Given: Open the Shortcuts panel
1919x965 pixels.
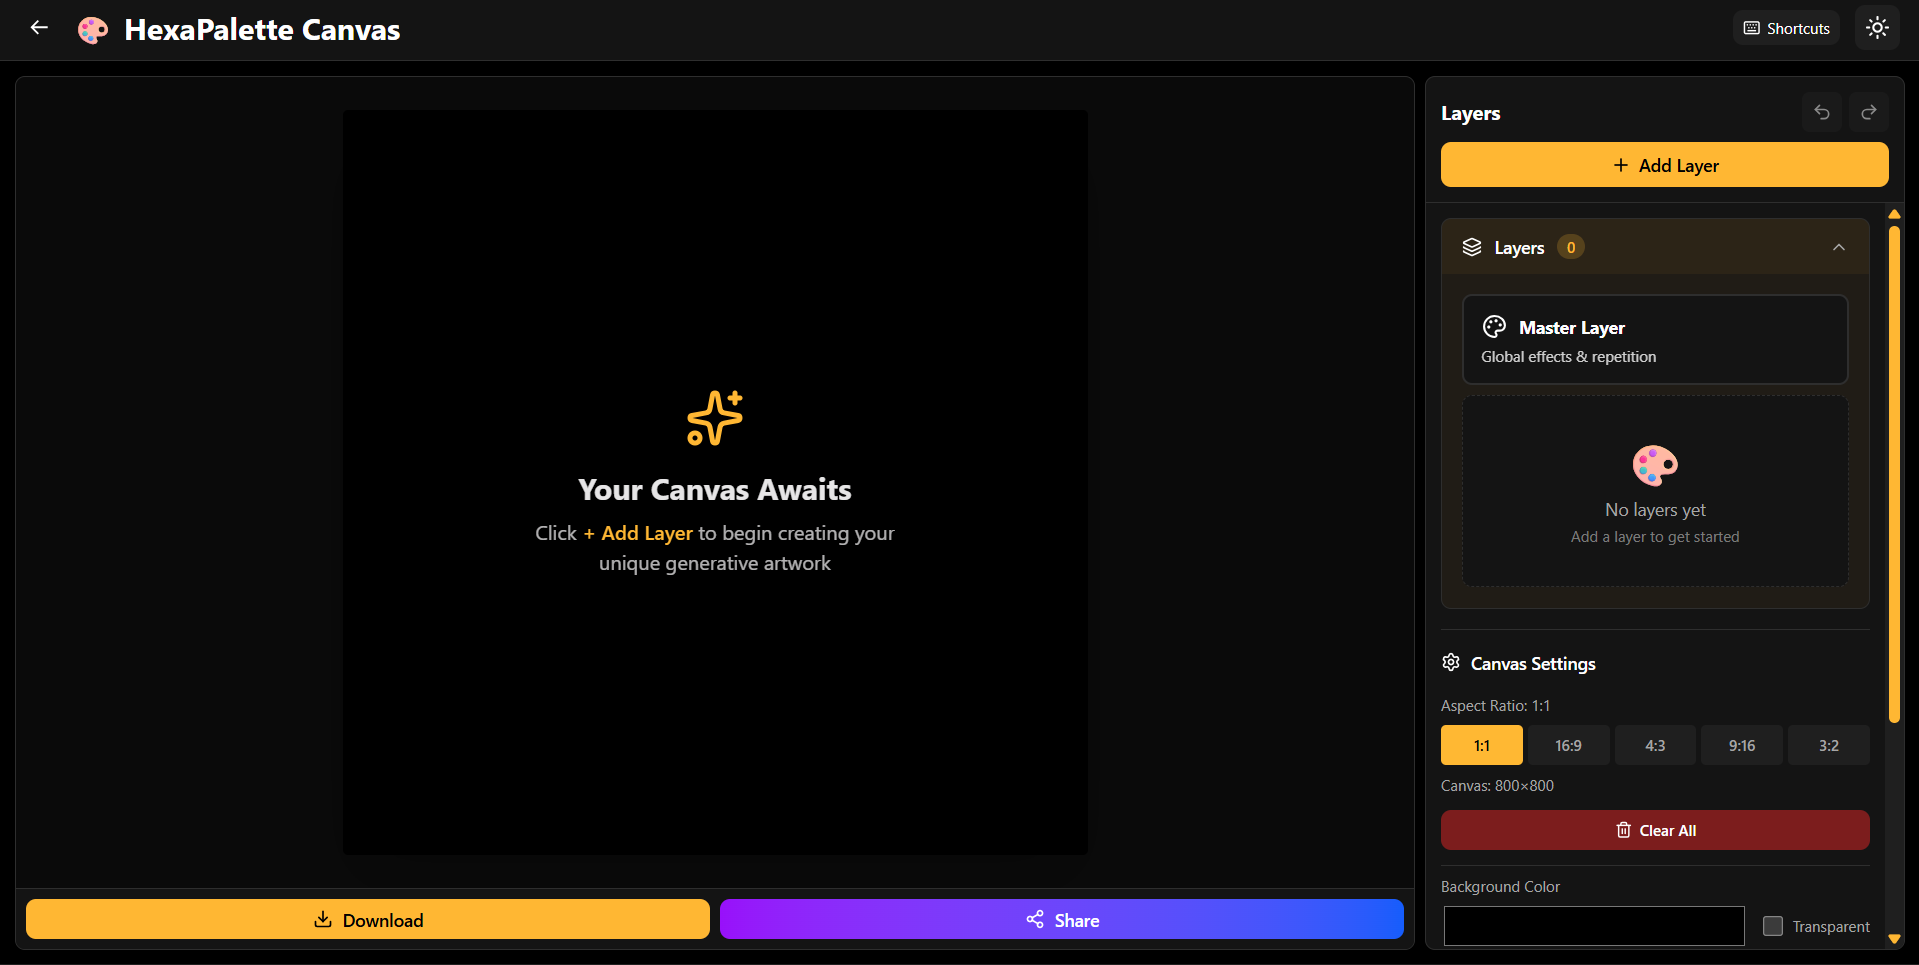Looking at the screenshot, I should coord(1786,28).
